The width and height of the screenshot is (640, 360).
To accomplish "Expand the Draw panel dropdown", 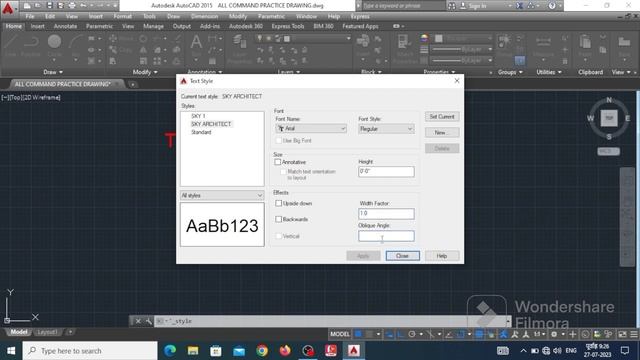I will (53, 72).
